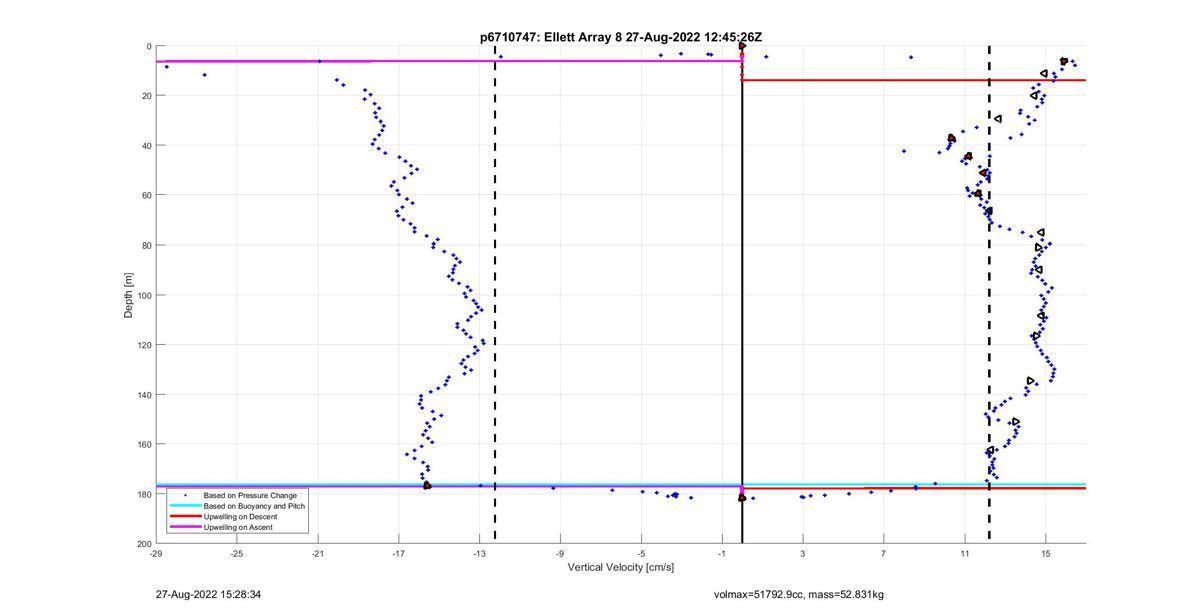Select the "volmax=51792.9cc, mass=52.831kg" footer text

pos(798,595)
